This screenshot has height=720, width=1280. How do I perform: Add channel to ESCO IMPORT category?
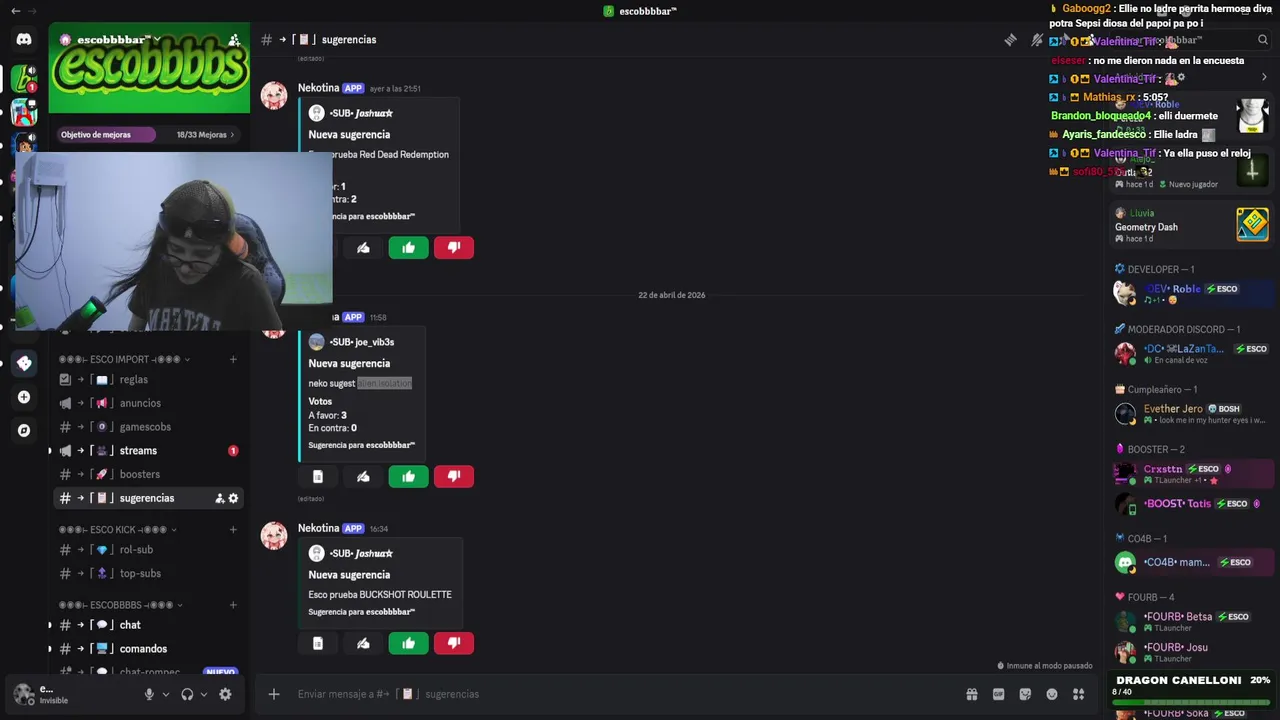click(233, 359)
